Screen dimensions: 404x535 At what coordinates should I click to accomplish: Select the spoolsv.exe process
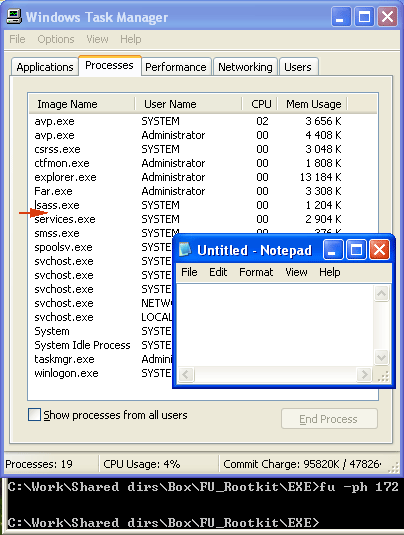[101, 247]
